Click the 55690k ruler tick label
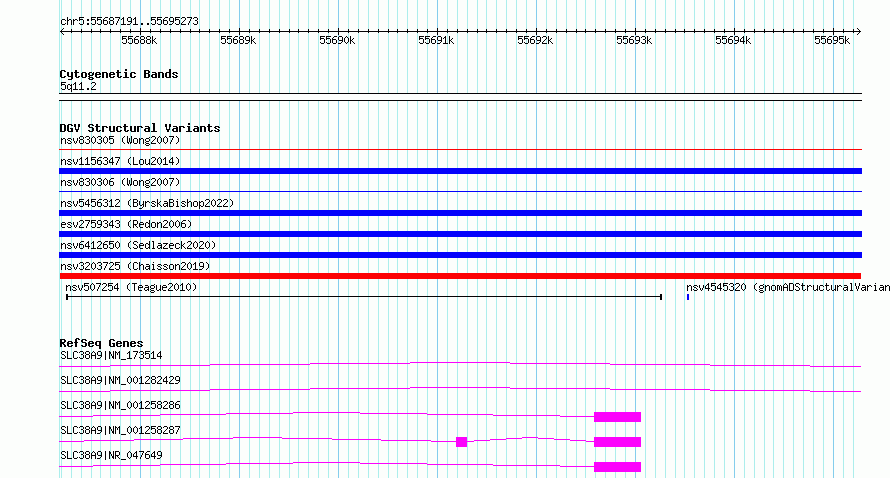 (337, 40)
